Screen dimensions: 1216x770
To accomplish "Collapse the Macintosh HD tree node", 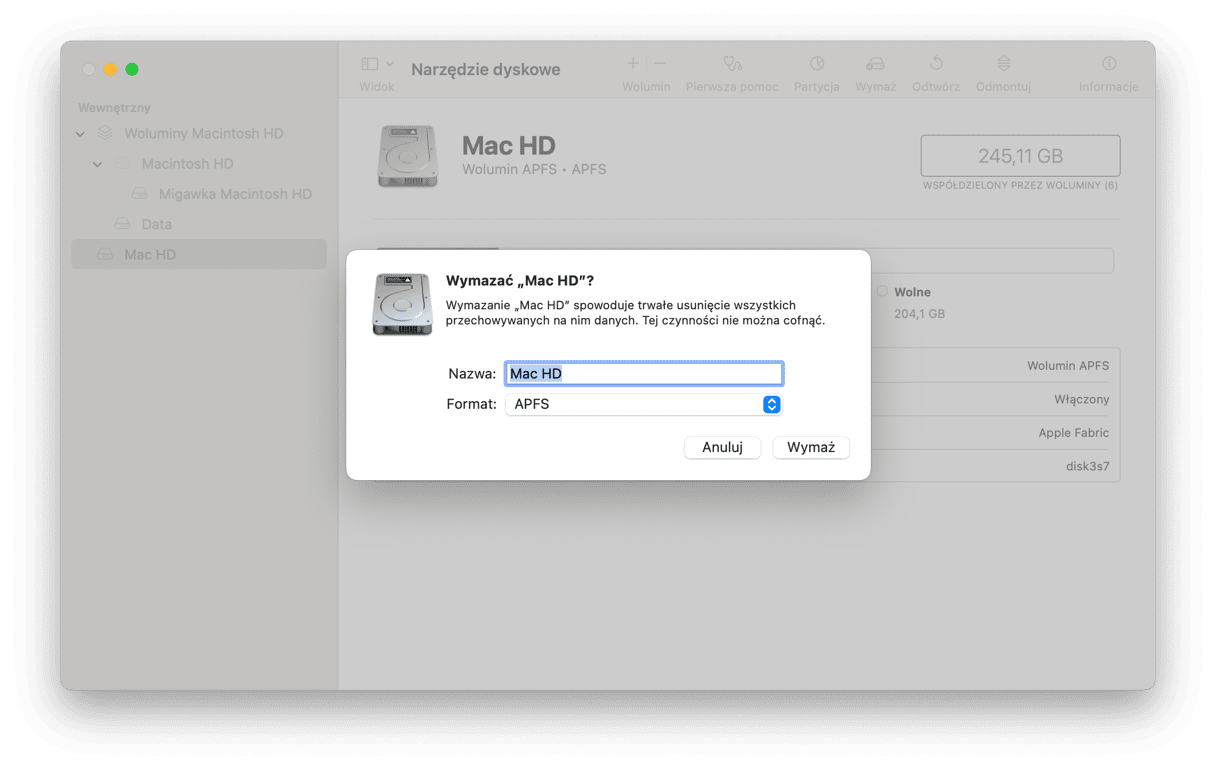I will [97, 164].
